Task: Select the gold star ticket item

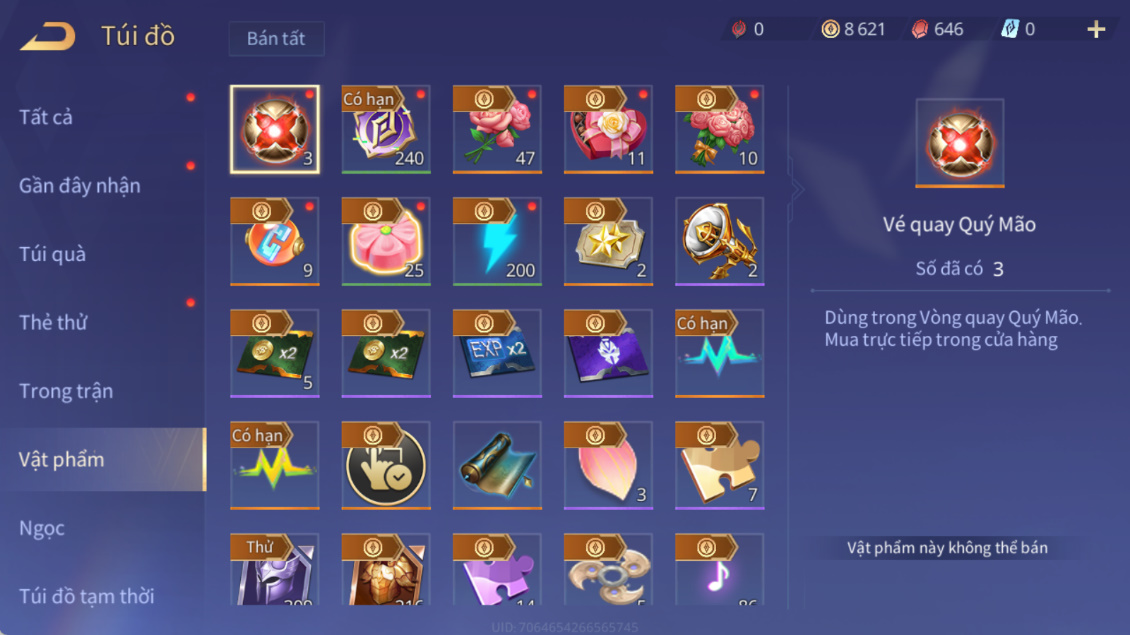Action: coord(608,241)
